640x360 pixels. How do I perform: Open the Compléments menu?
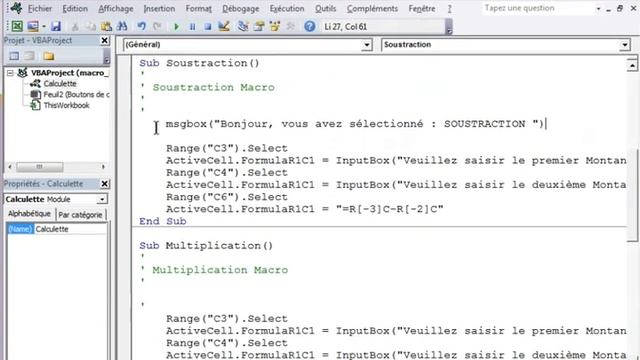372,8
